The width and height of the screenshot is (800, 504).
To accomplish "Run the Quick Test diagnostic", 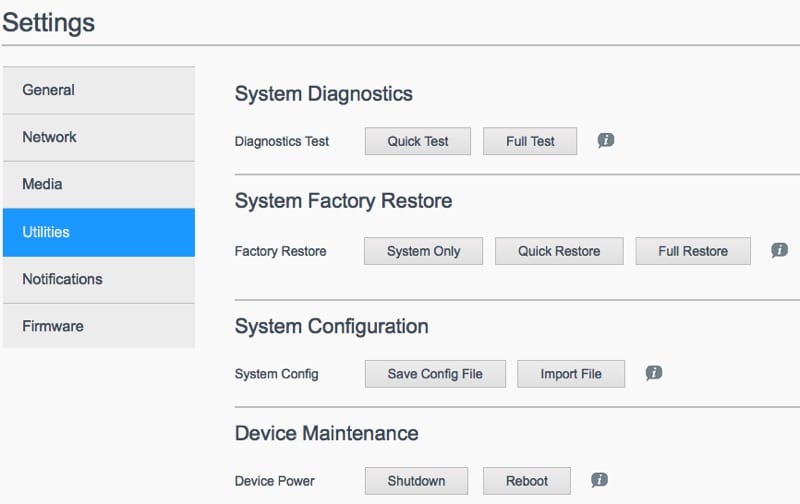I will click(418, 141).
